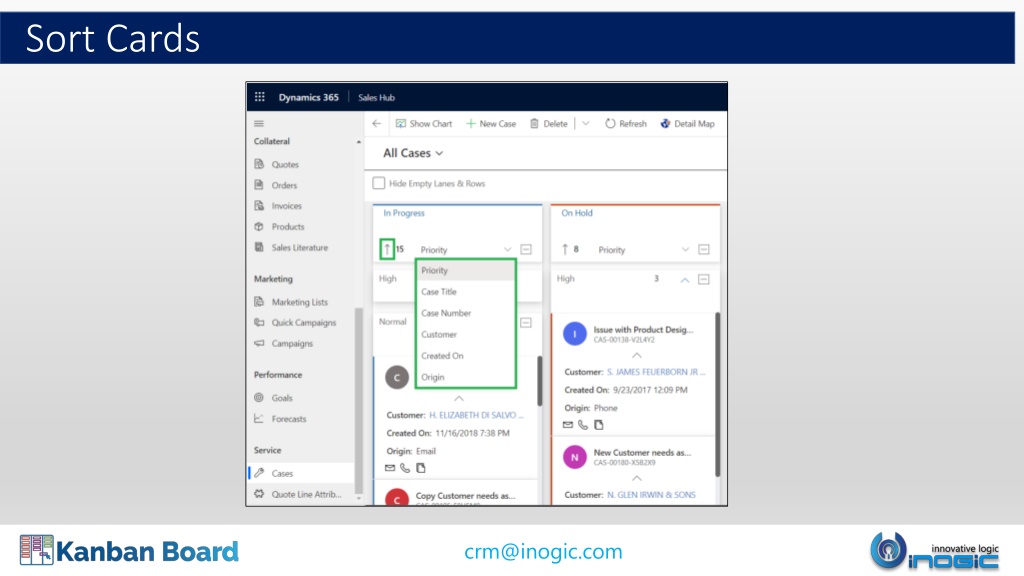Click email icon on Issue with Product card
Viewport: 1024px width, 576px height.
pos(568,424)
